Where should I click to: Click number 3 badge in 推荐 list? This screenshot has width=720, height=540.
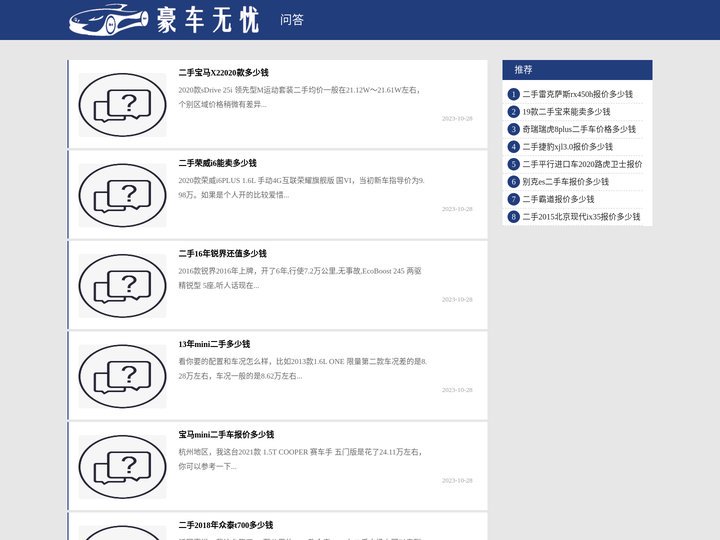513,129
